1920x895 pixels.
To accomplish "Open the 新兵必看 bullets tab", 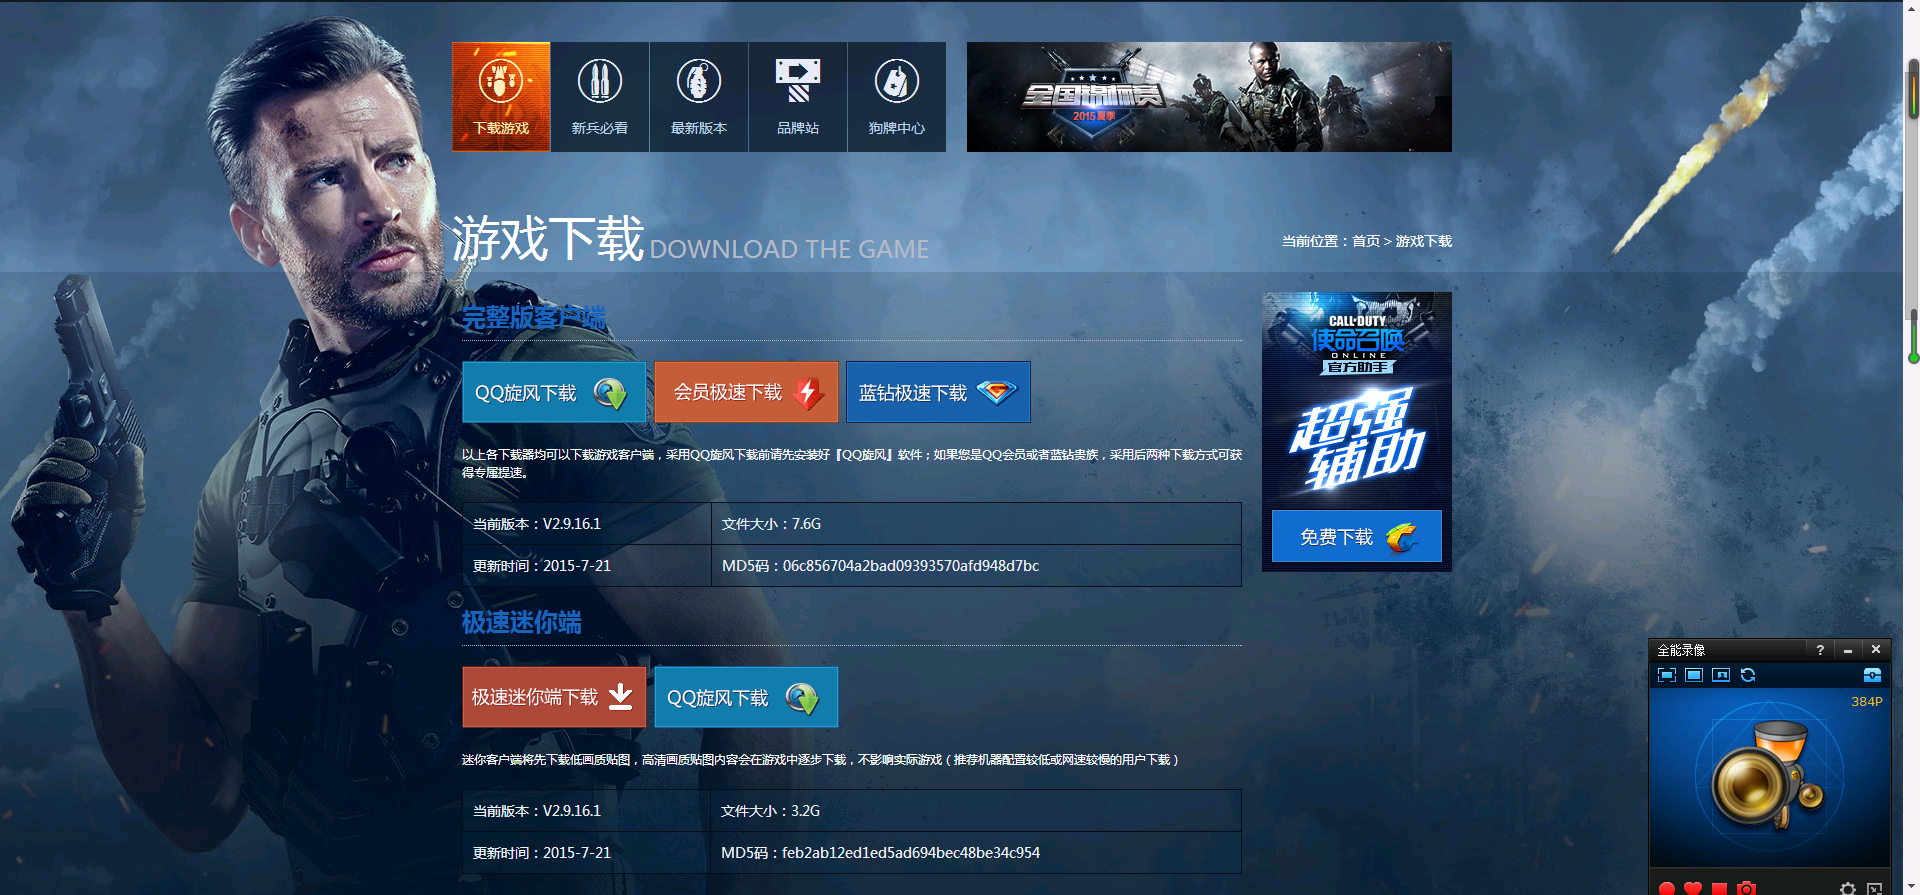I will (599, 97).
